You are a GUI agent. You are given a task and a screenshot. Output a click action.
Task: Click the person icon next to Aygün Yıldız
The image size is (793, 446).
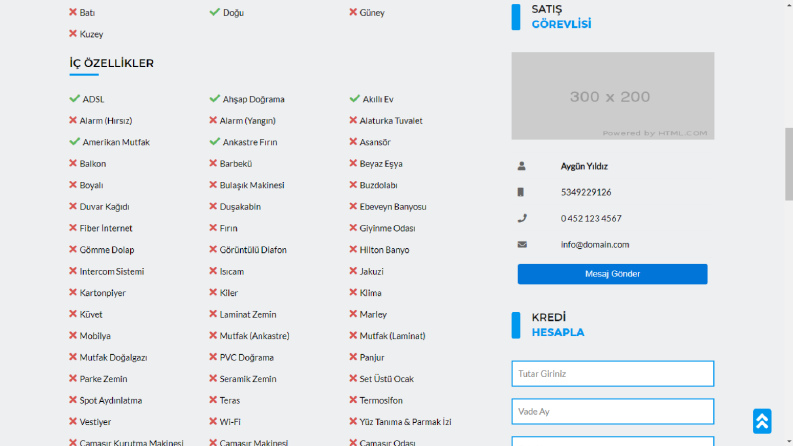[521, 166]
